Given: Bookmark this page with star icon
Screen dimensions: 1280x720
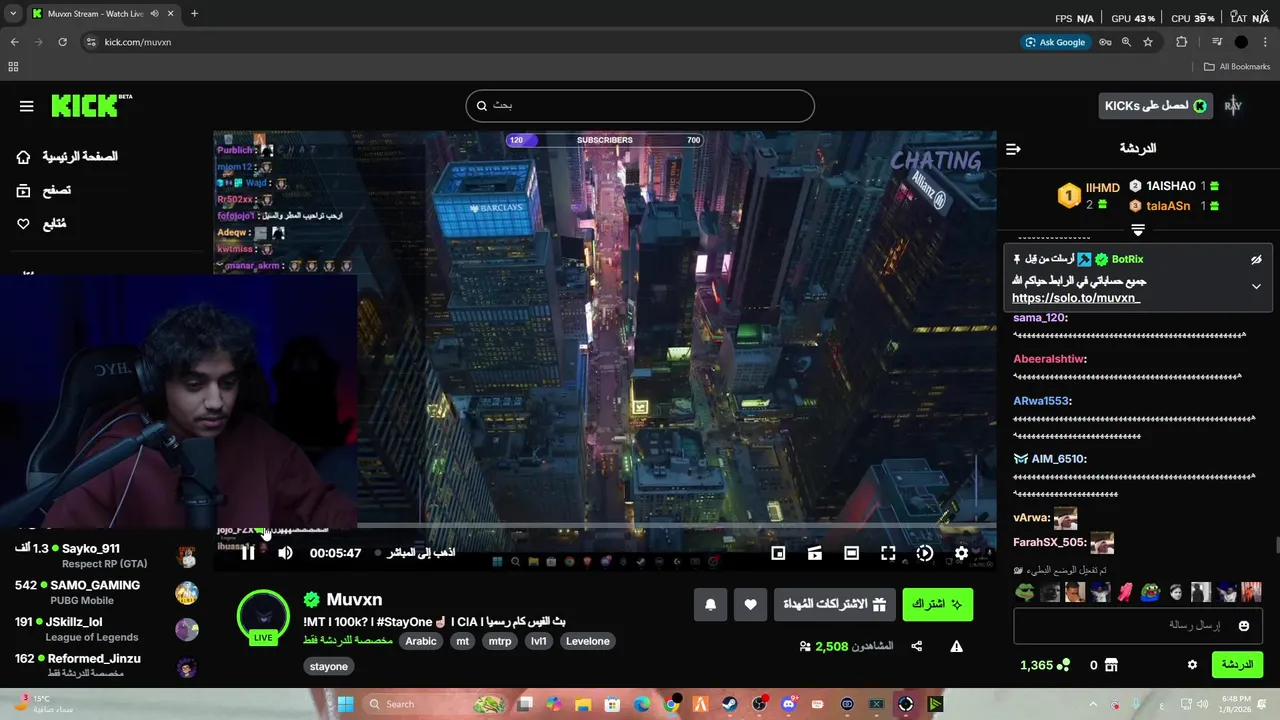Looking at the screenshot, I should (x=1148, y=42).
